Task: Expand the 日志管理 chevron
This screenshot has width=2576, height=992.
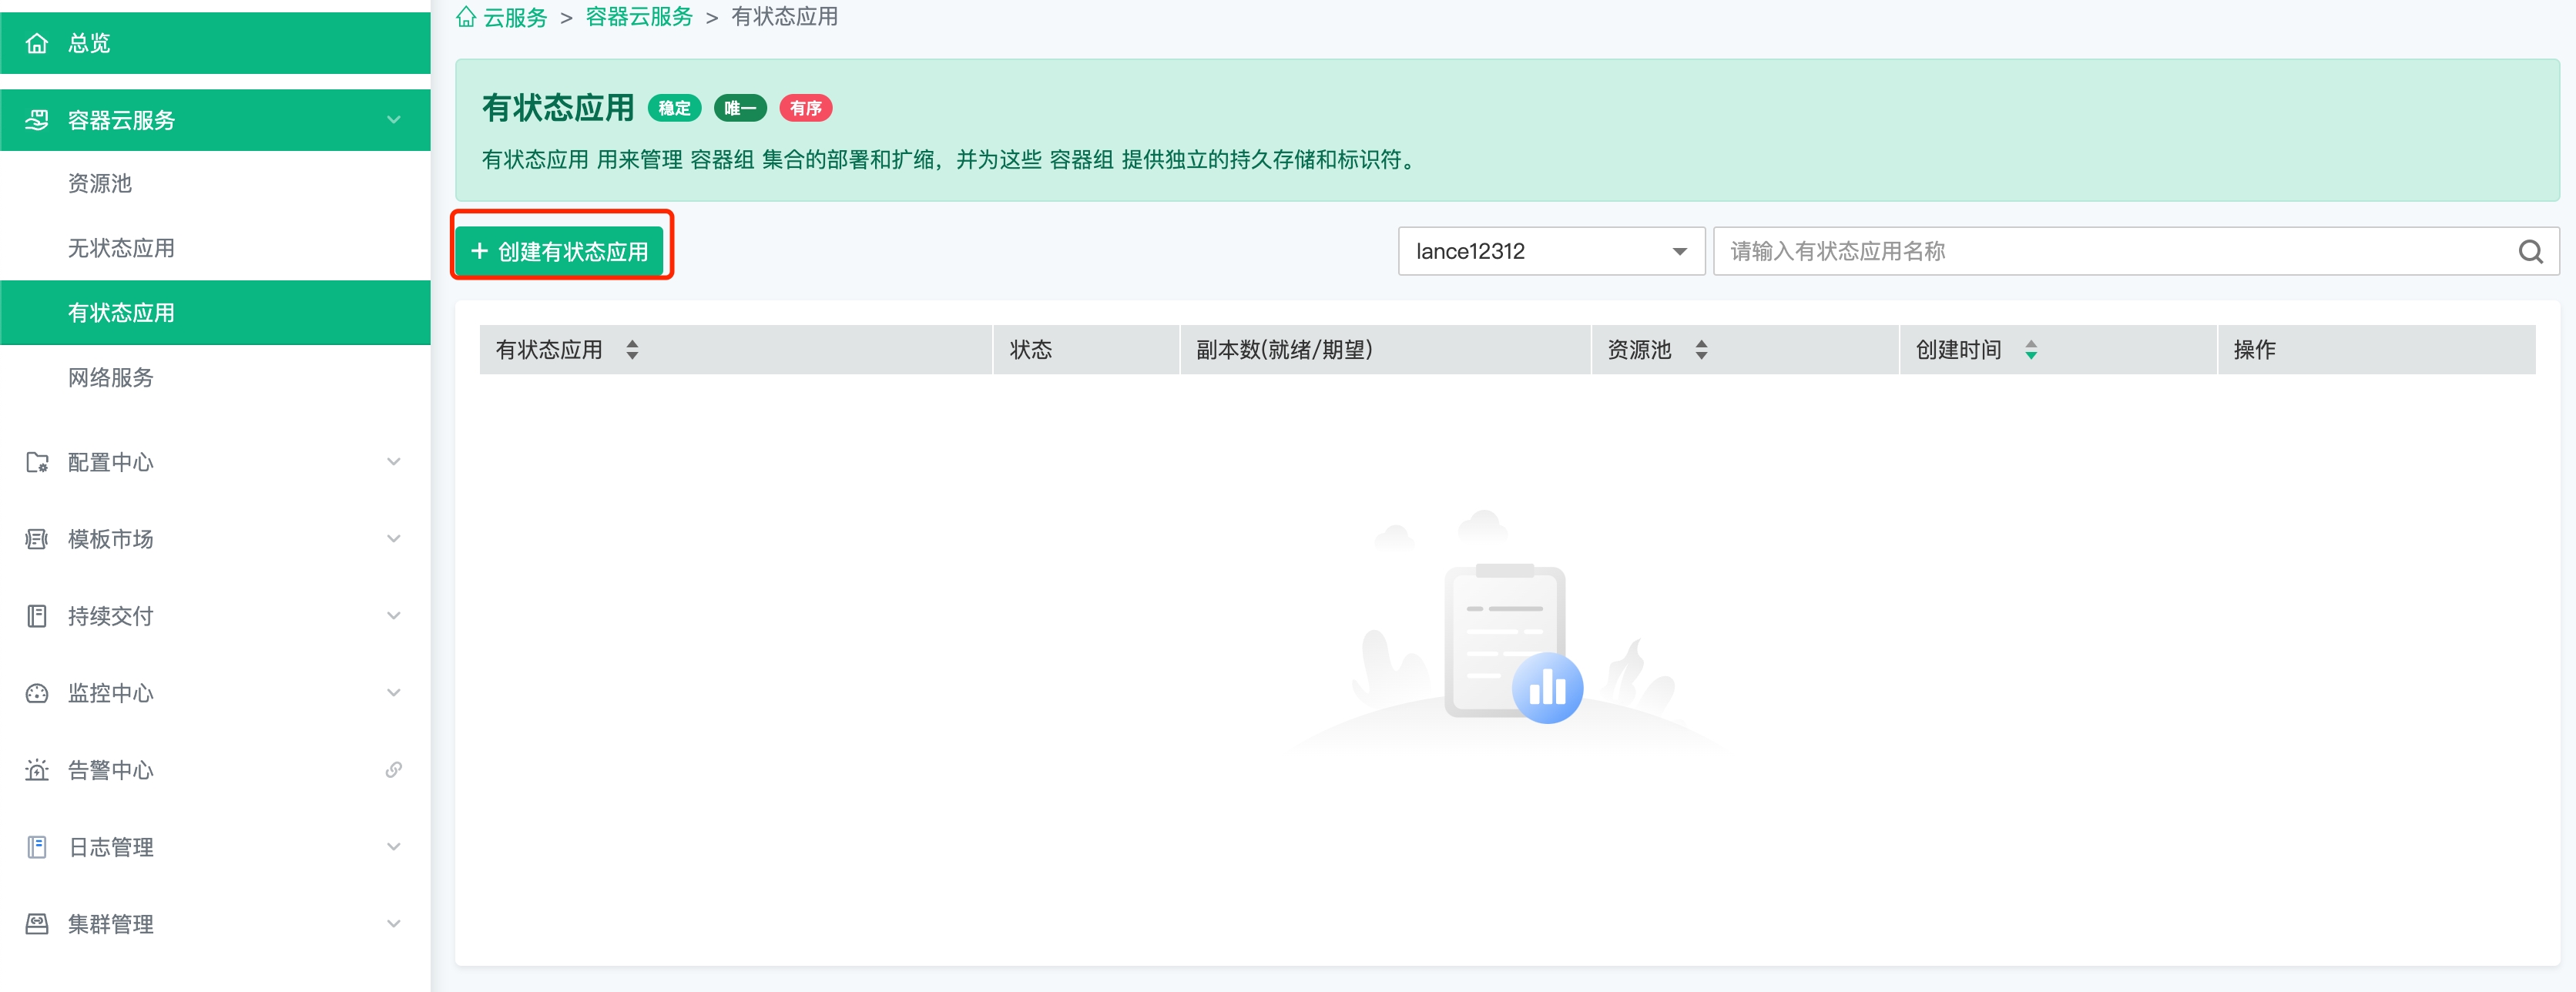Action: tap(394, 847)
